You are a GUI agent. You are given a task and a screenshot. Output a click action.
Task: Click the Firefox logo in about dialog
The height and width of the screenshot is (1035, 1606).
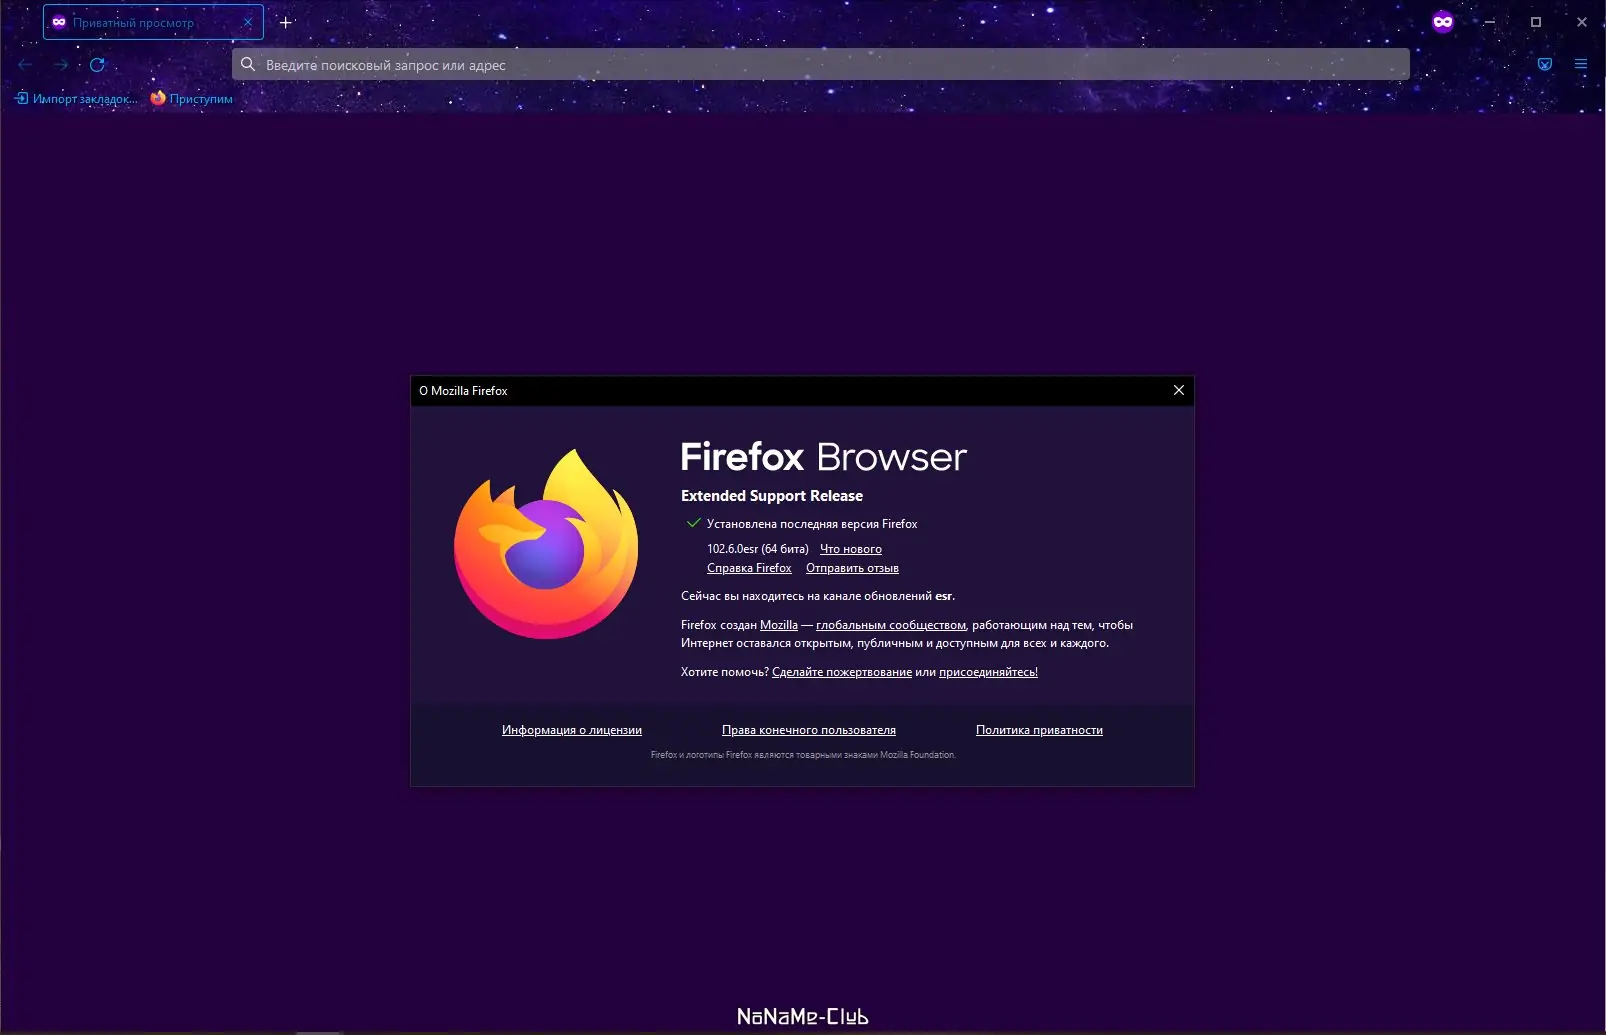click(546, 543)
